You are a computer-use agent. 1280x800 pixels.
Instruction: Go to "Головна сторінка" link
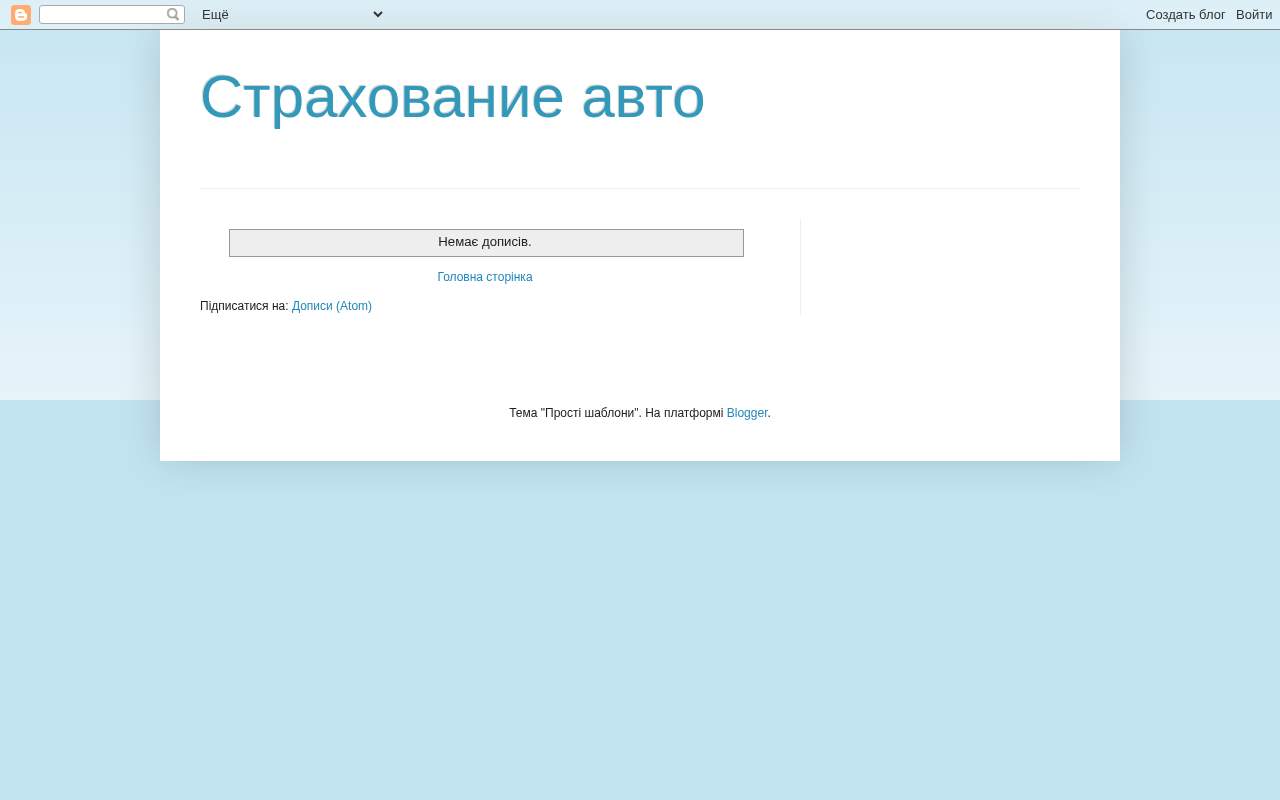click(x=485, y=277)
